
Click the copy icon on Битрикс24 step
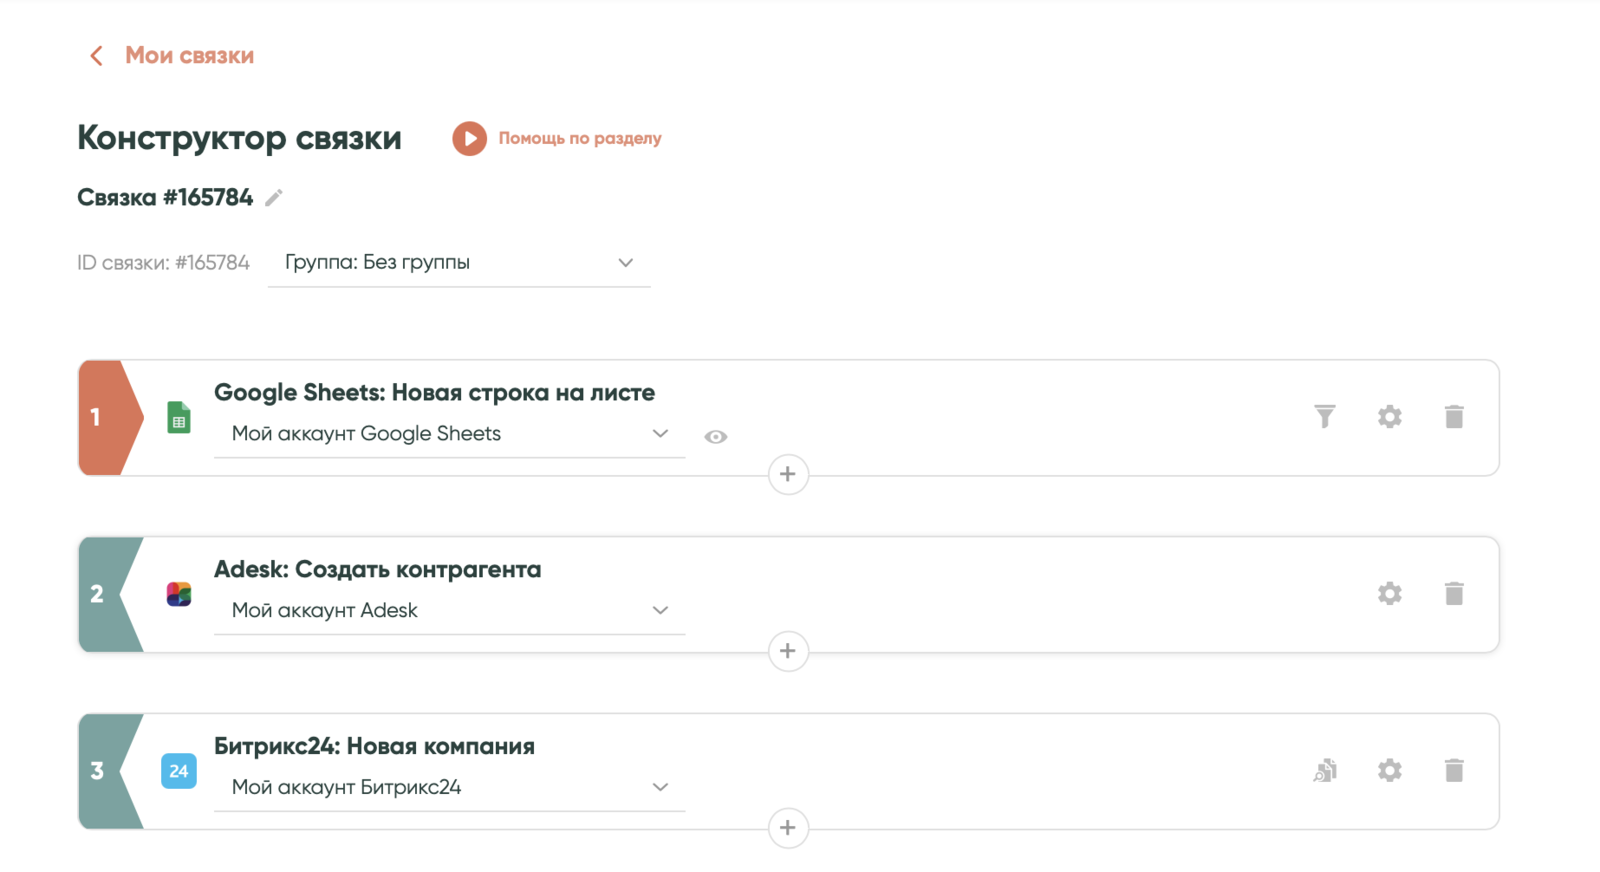click(x=1324, y=770)
